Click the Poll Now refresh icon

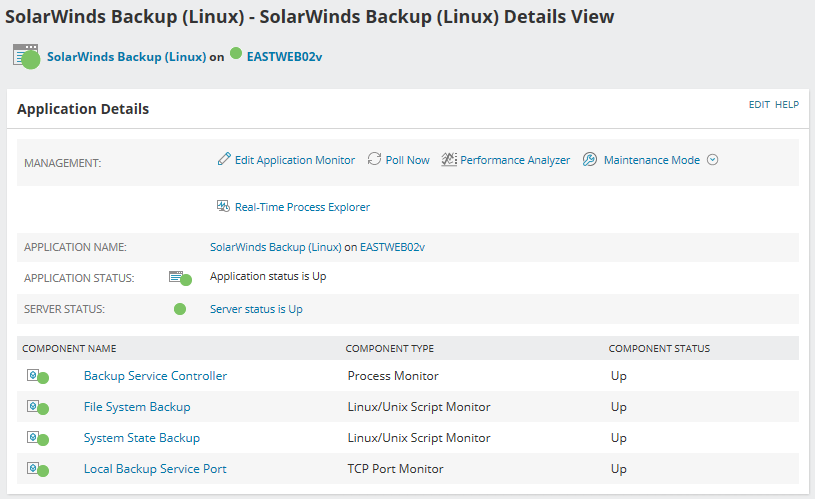point(375,160)
